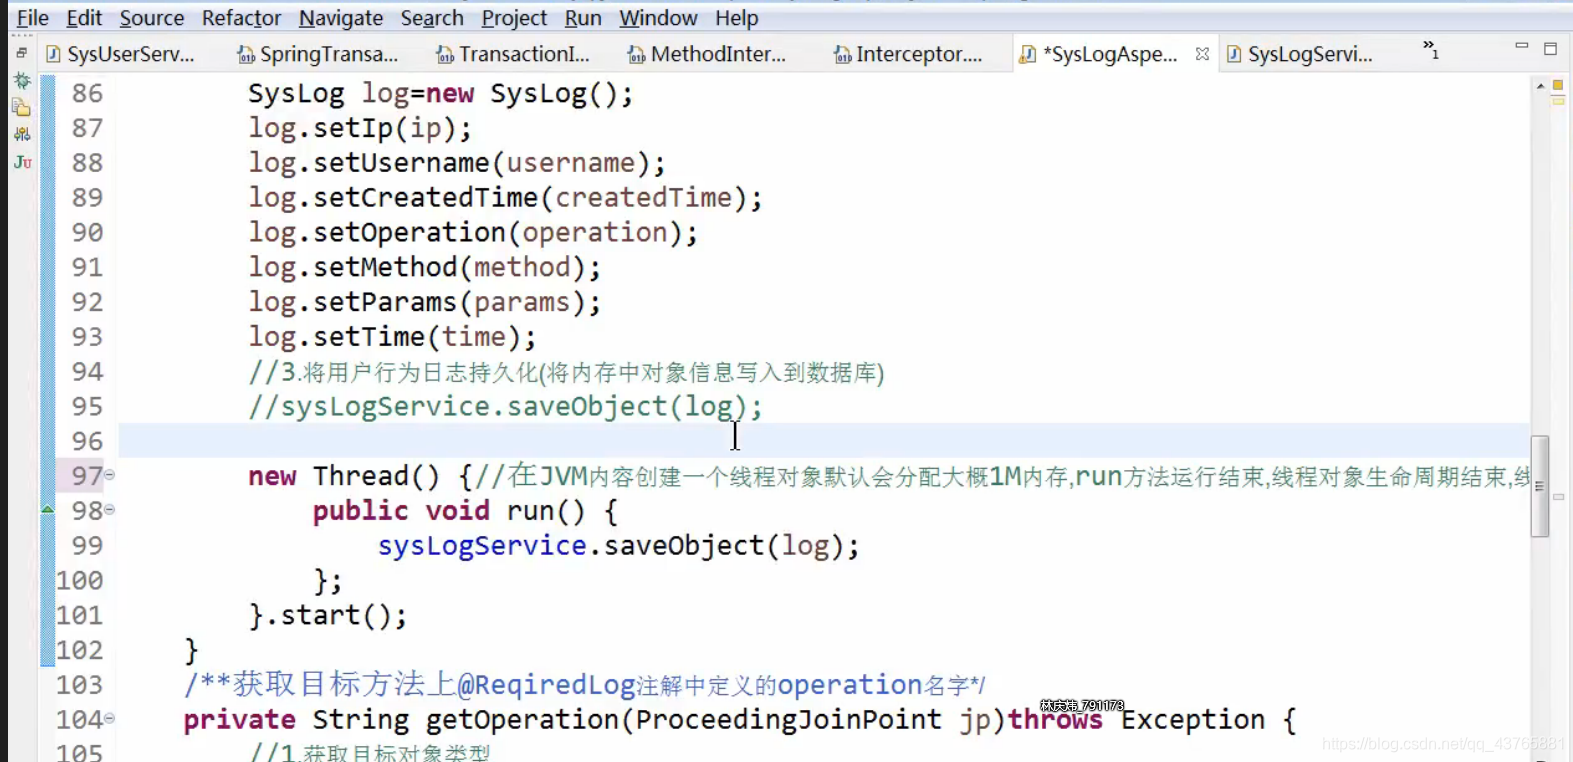The image size is (1573, 762).
Task: Click on 'log.setUsername(username);' line
Action: pos(457,163)
